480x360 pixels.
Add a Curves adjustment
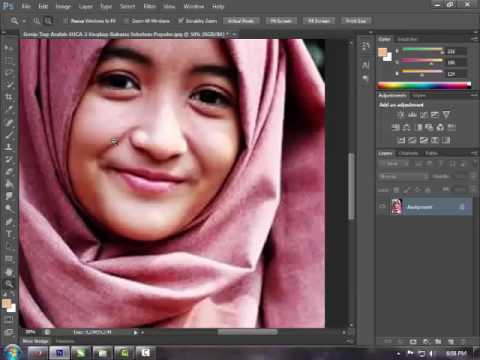pyautogui.click(x=424, y=115)
